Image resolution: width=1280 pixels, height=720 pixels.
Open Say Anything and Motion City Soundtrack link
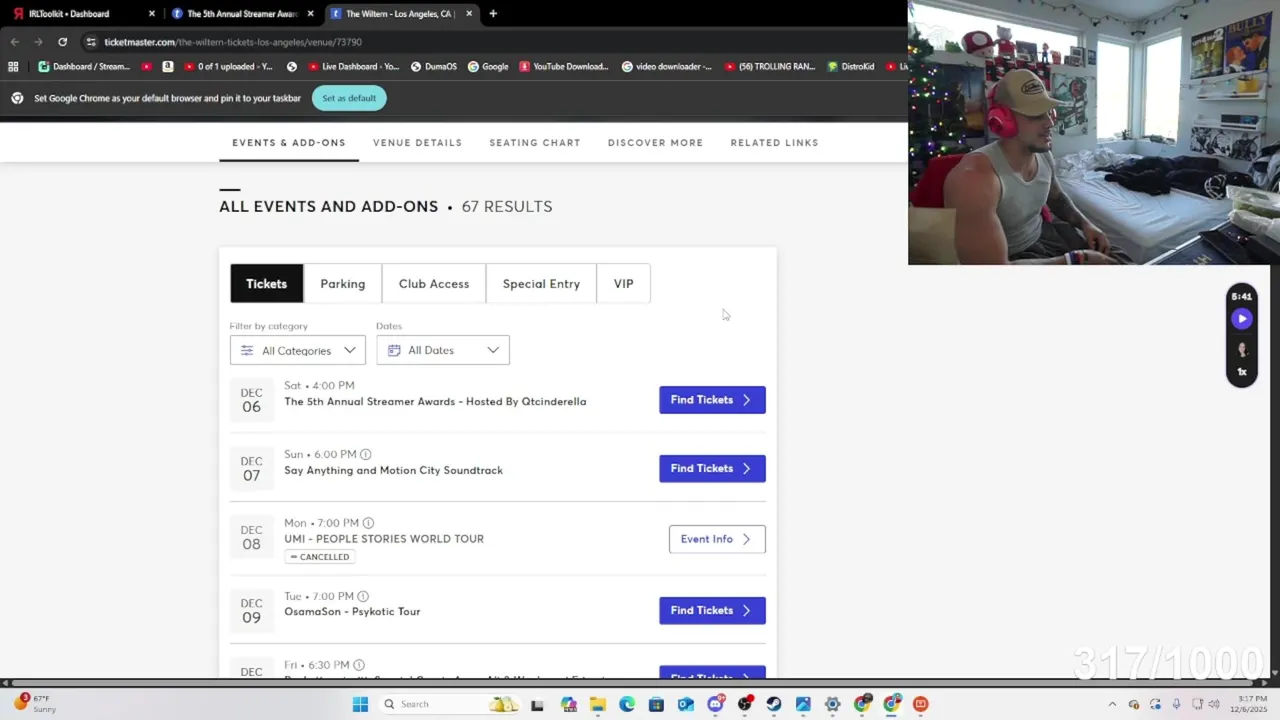click(x=393, y=471)
